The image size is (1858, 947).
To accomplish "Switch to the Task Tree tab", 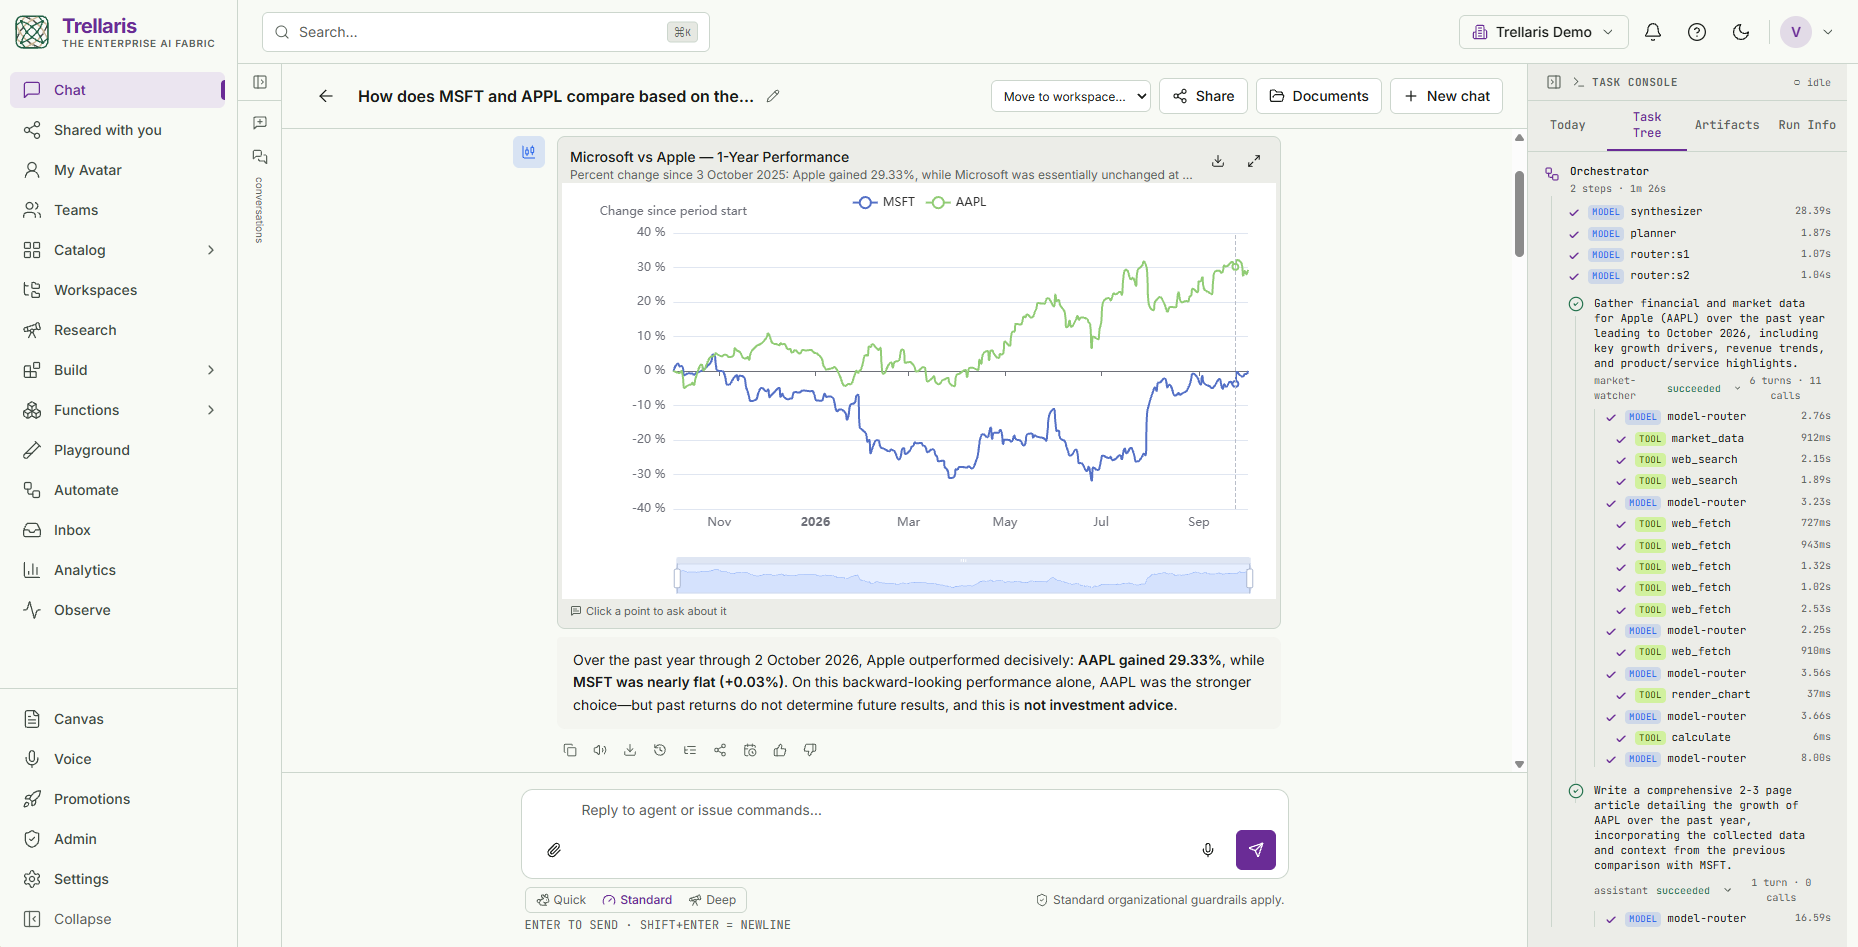I will [1647, 125].
